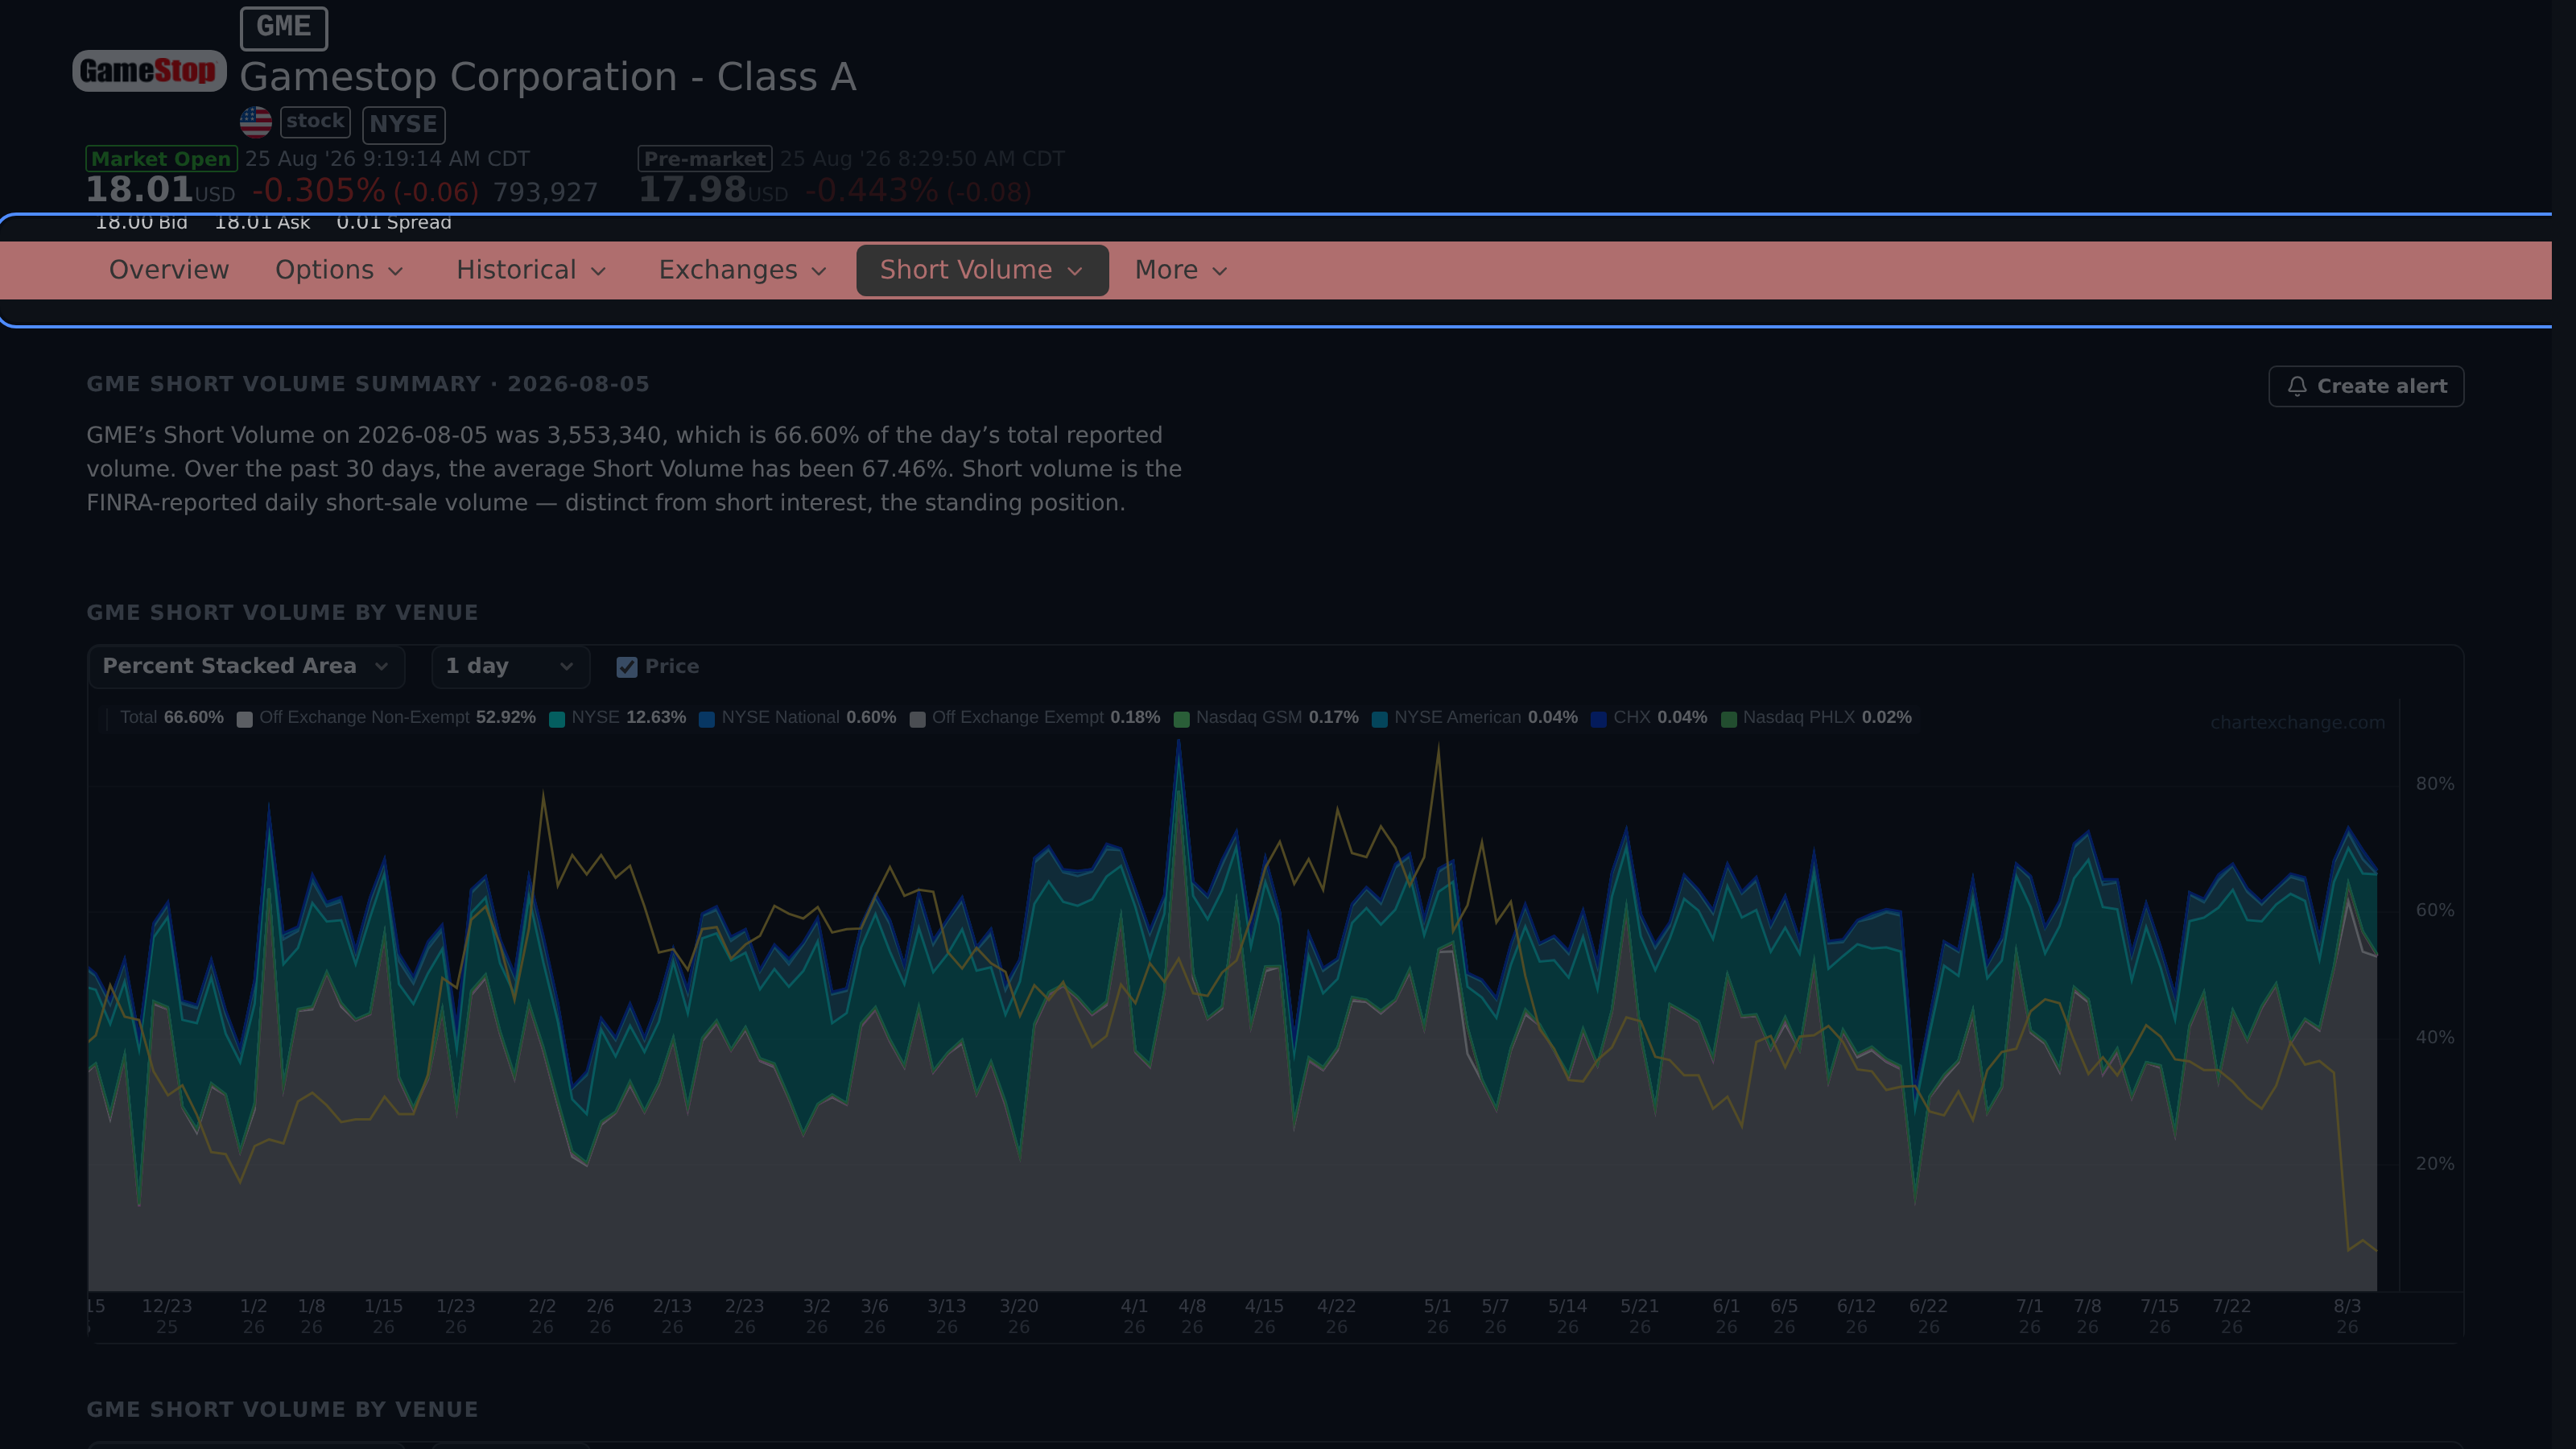Image resolution: width=2576 pixels, height=1449 pixels.
Task: Click the 0.01 Spread text
Action: (x=394, y=223)
